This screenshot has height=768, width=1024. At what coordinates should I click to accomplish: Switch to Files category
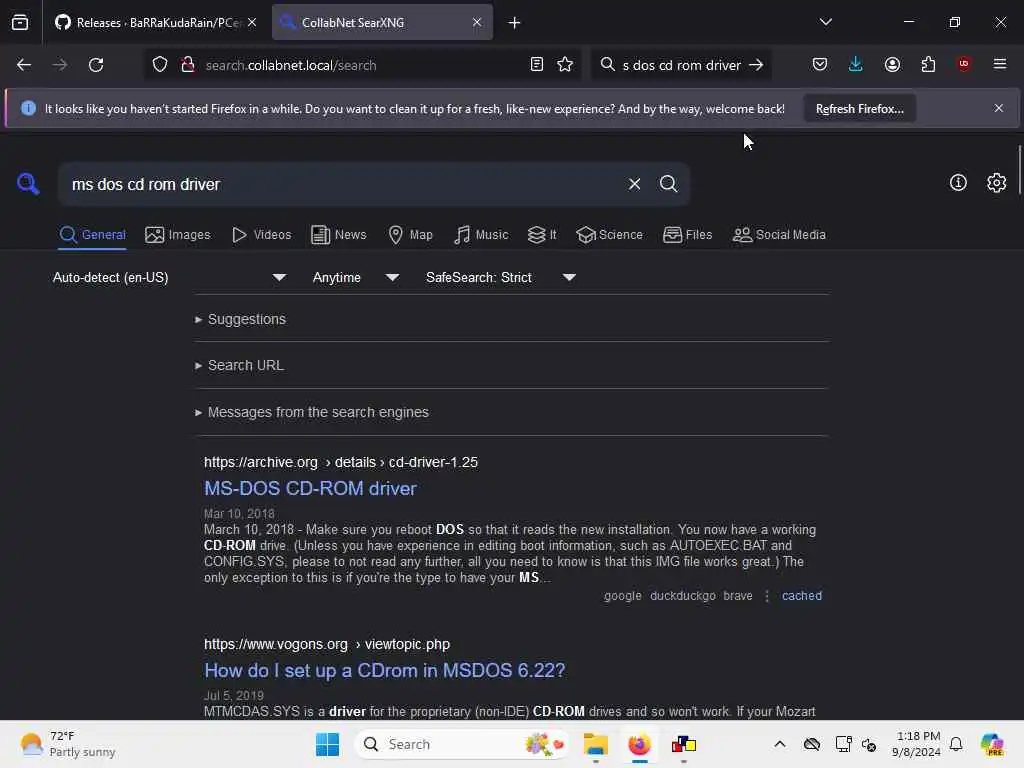687,234
